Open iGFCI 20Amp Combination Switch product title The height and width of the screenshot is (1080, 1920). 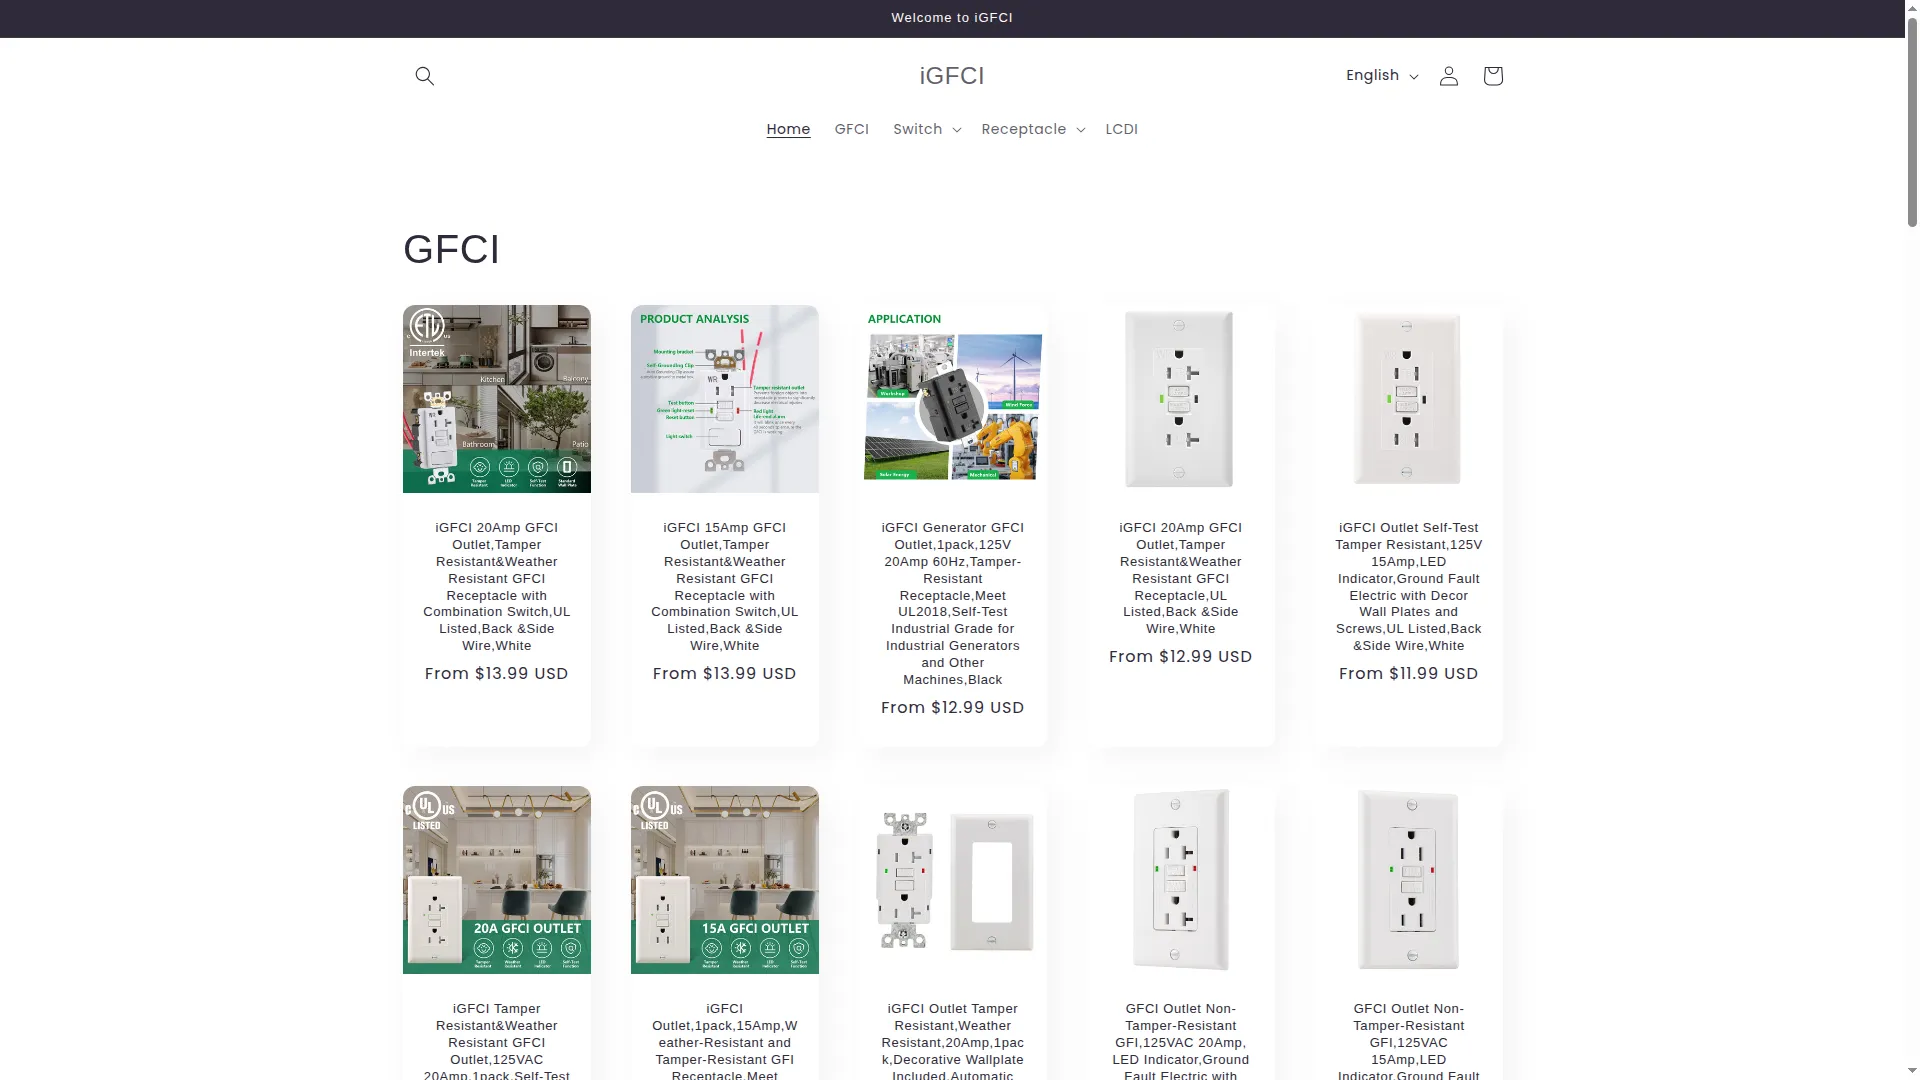point(496,587)
